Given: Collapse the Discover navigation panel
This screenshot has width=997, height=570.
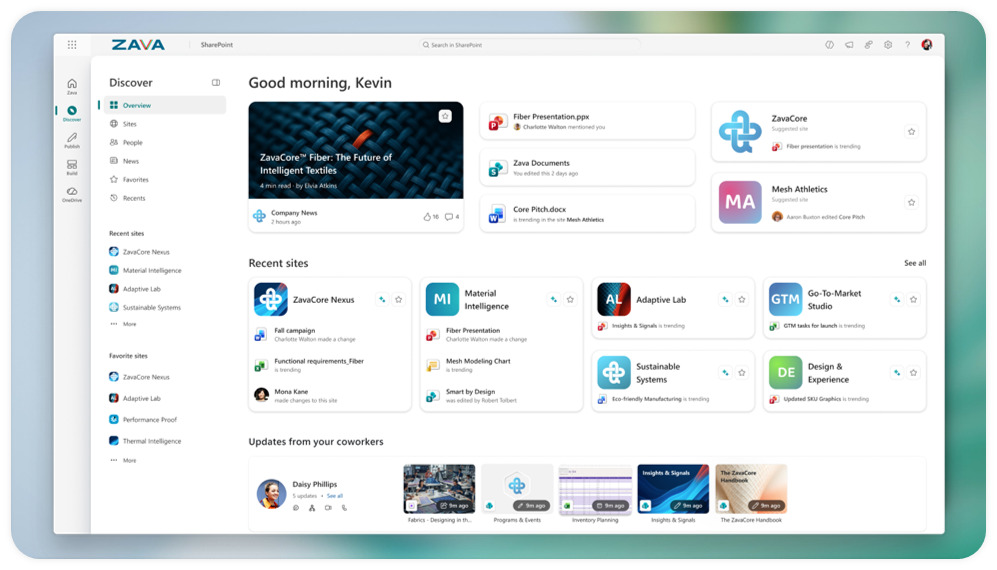Looking at the screenshot, I should pyautogui.click(x=216, y=83).
